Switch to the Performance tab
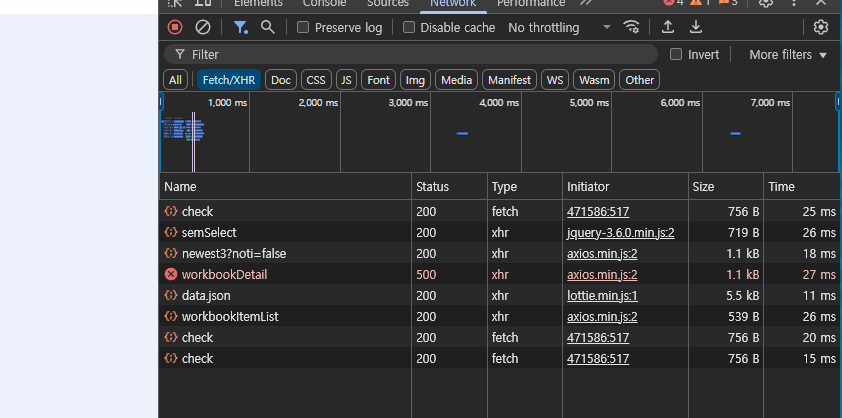The height and width of the screenshot is (418, 842). [530, 3]
